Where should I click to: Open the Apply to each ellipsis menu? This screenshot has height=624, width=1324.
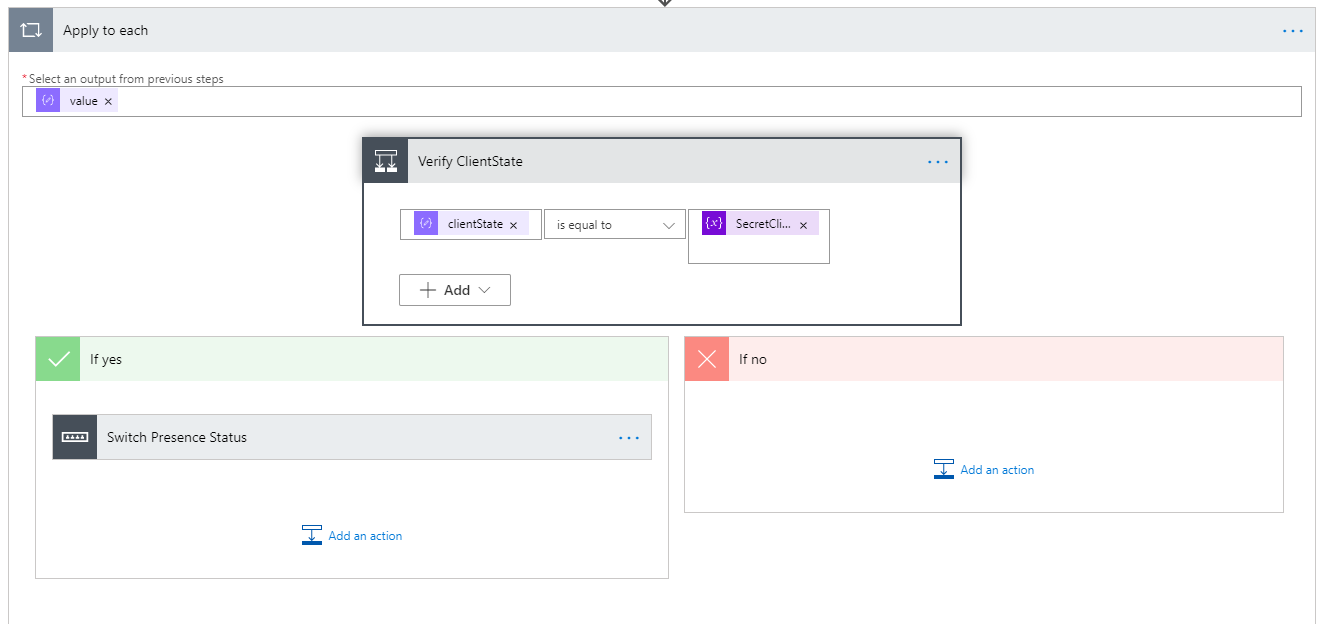(x=1292, y=31)
